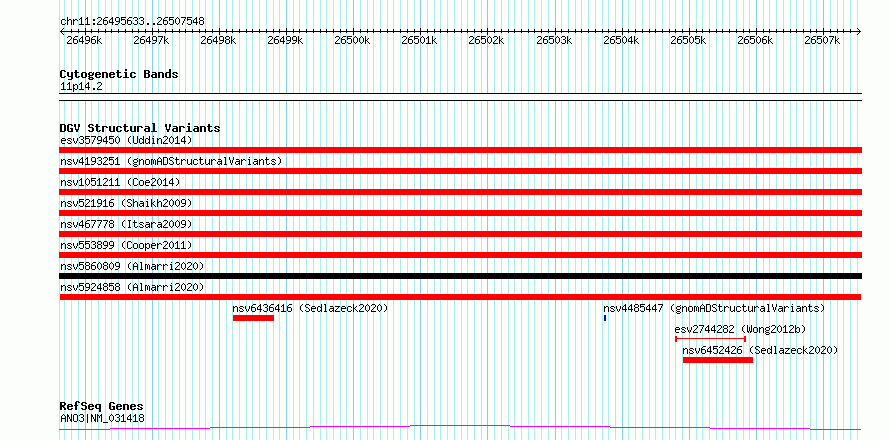Click the 11p14.2 cytogenetic band line
This screenshot has width=890, height=440.
click(460, 97)
